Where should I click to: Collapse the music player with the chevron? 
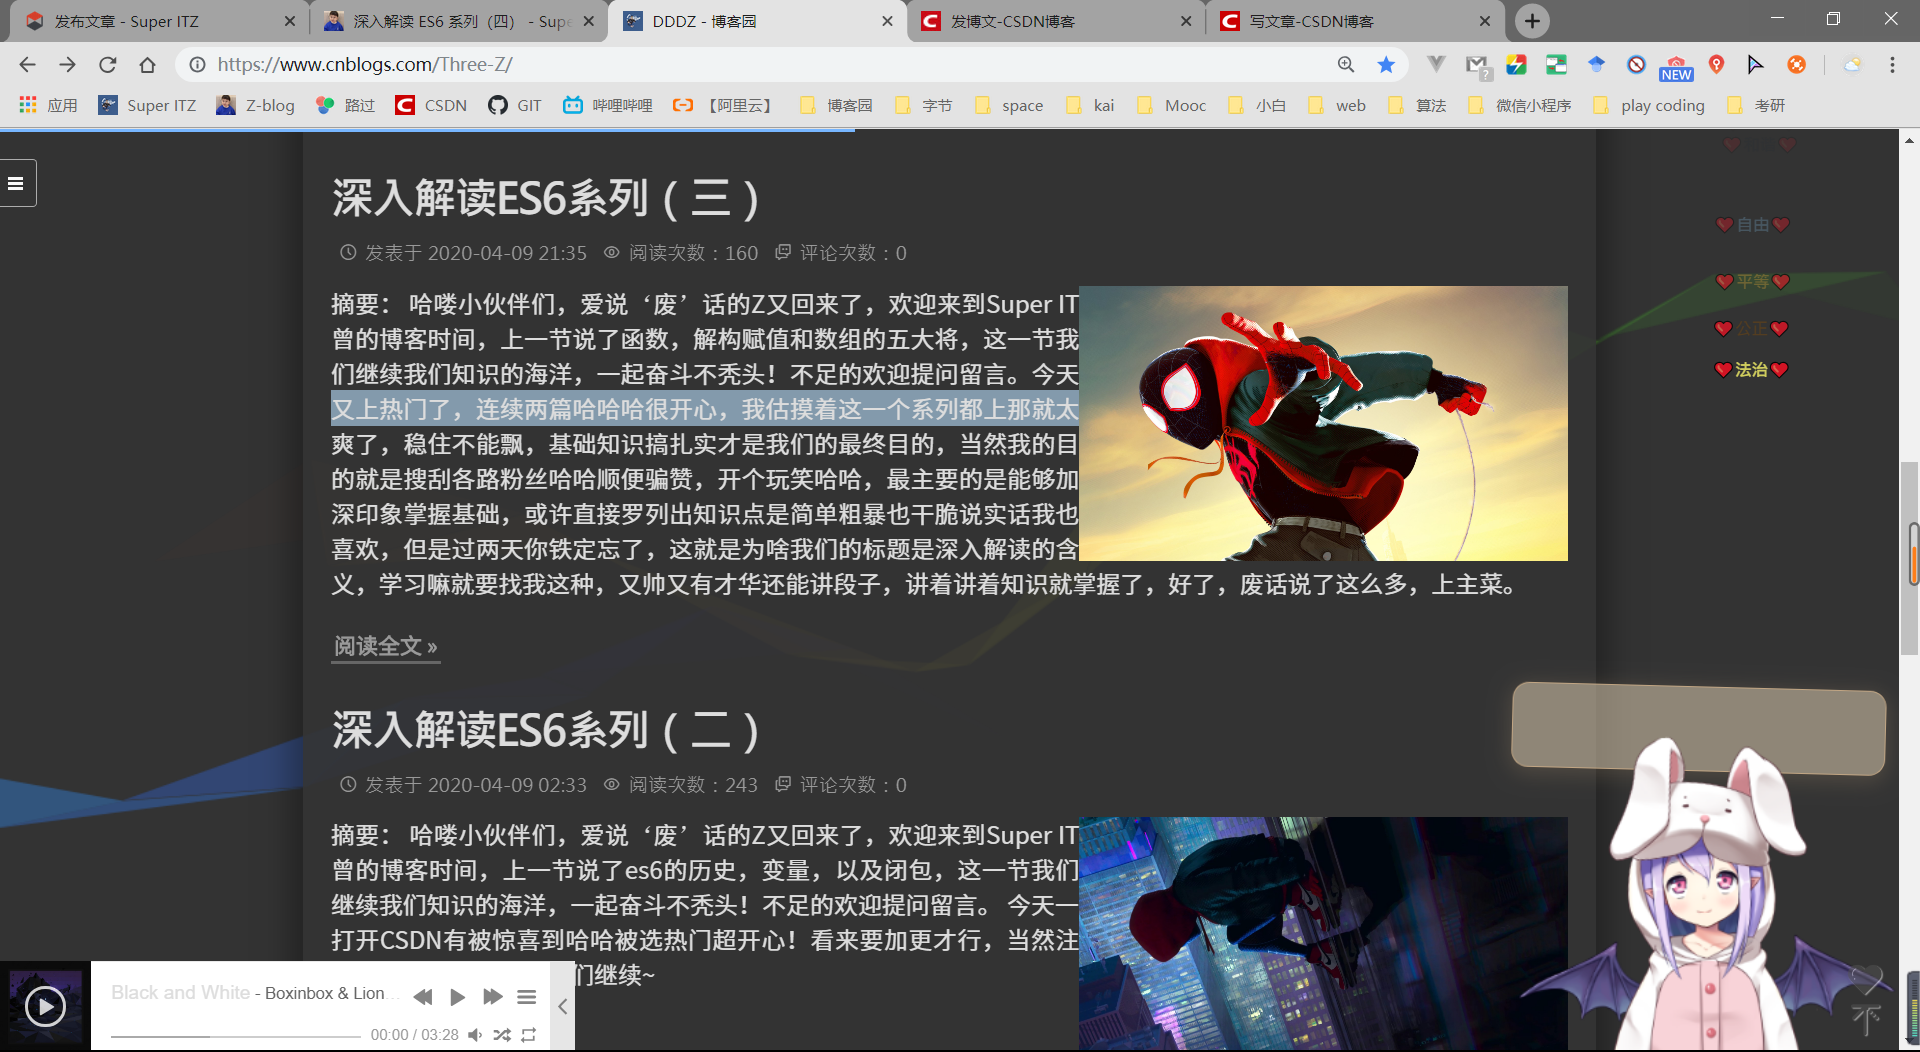(x=562, y=1006)
